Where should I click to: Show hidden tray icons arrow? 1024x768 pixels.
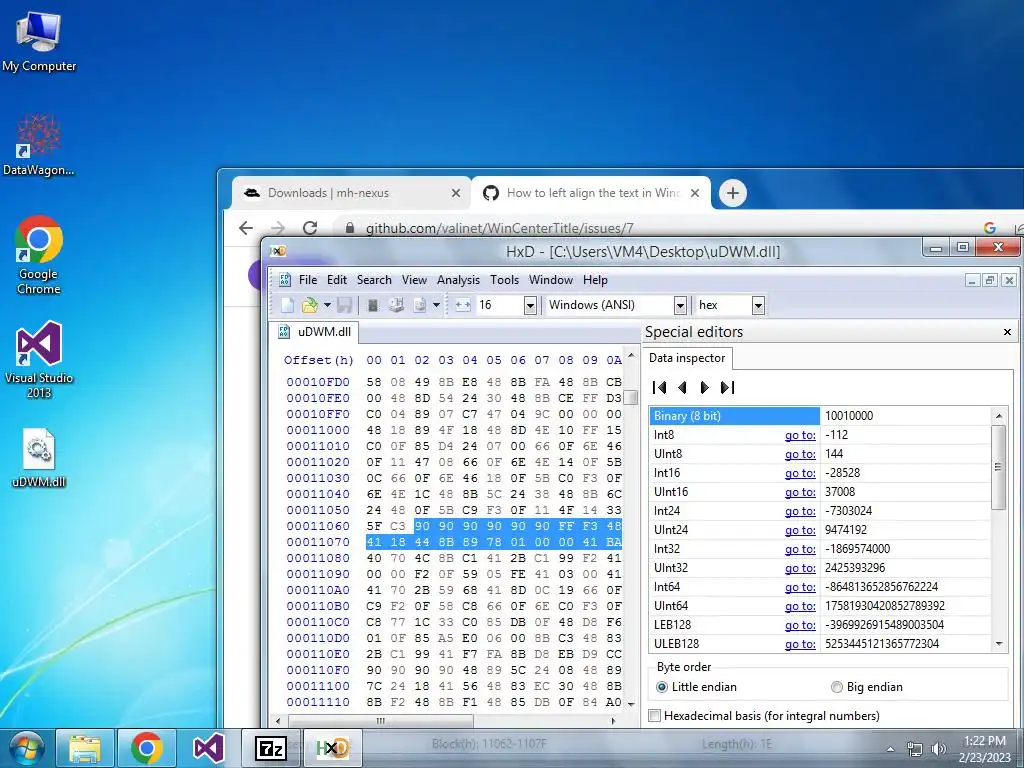pos(890,750)
